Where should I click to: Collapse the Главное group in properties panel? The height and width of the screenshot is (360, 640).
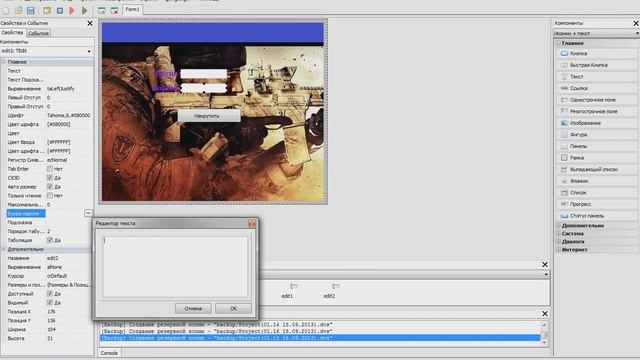pos(4,62)
